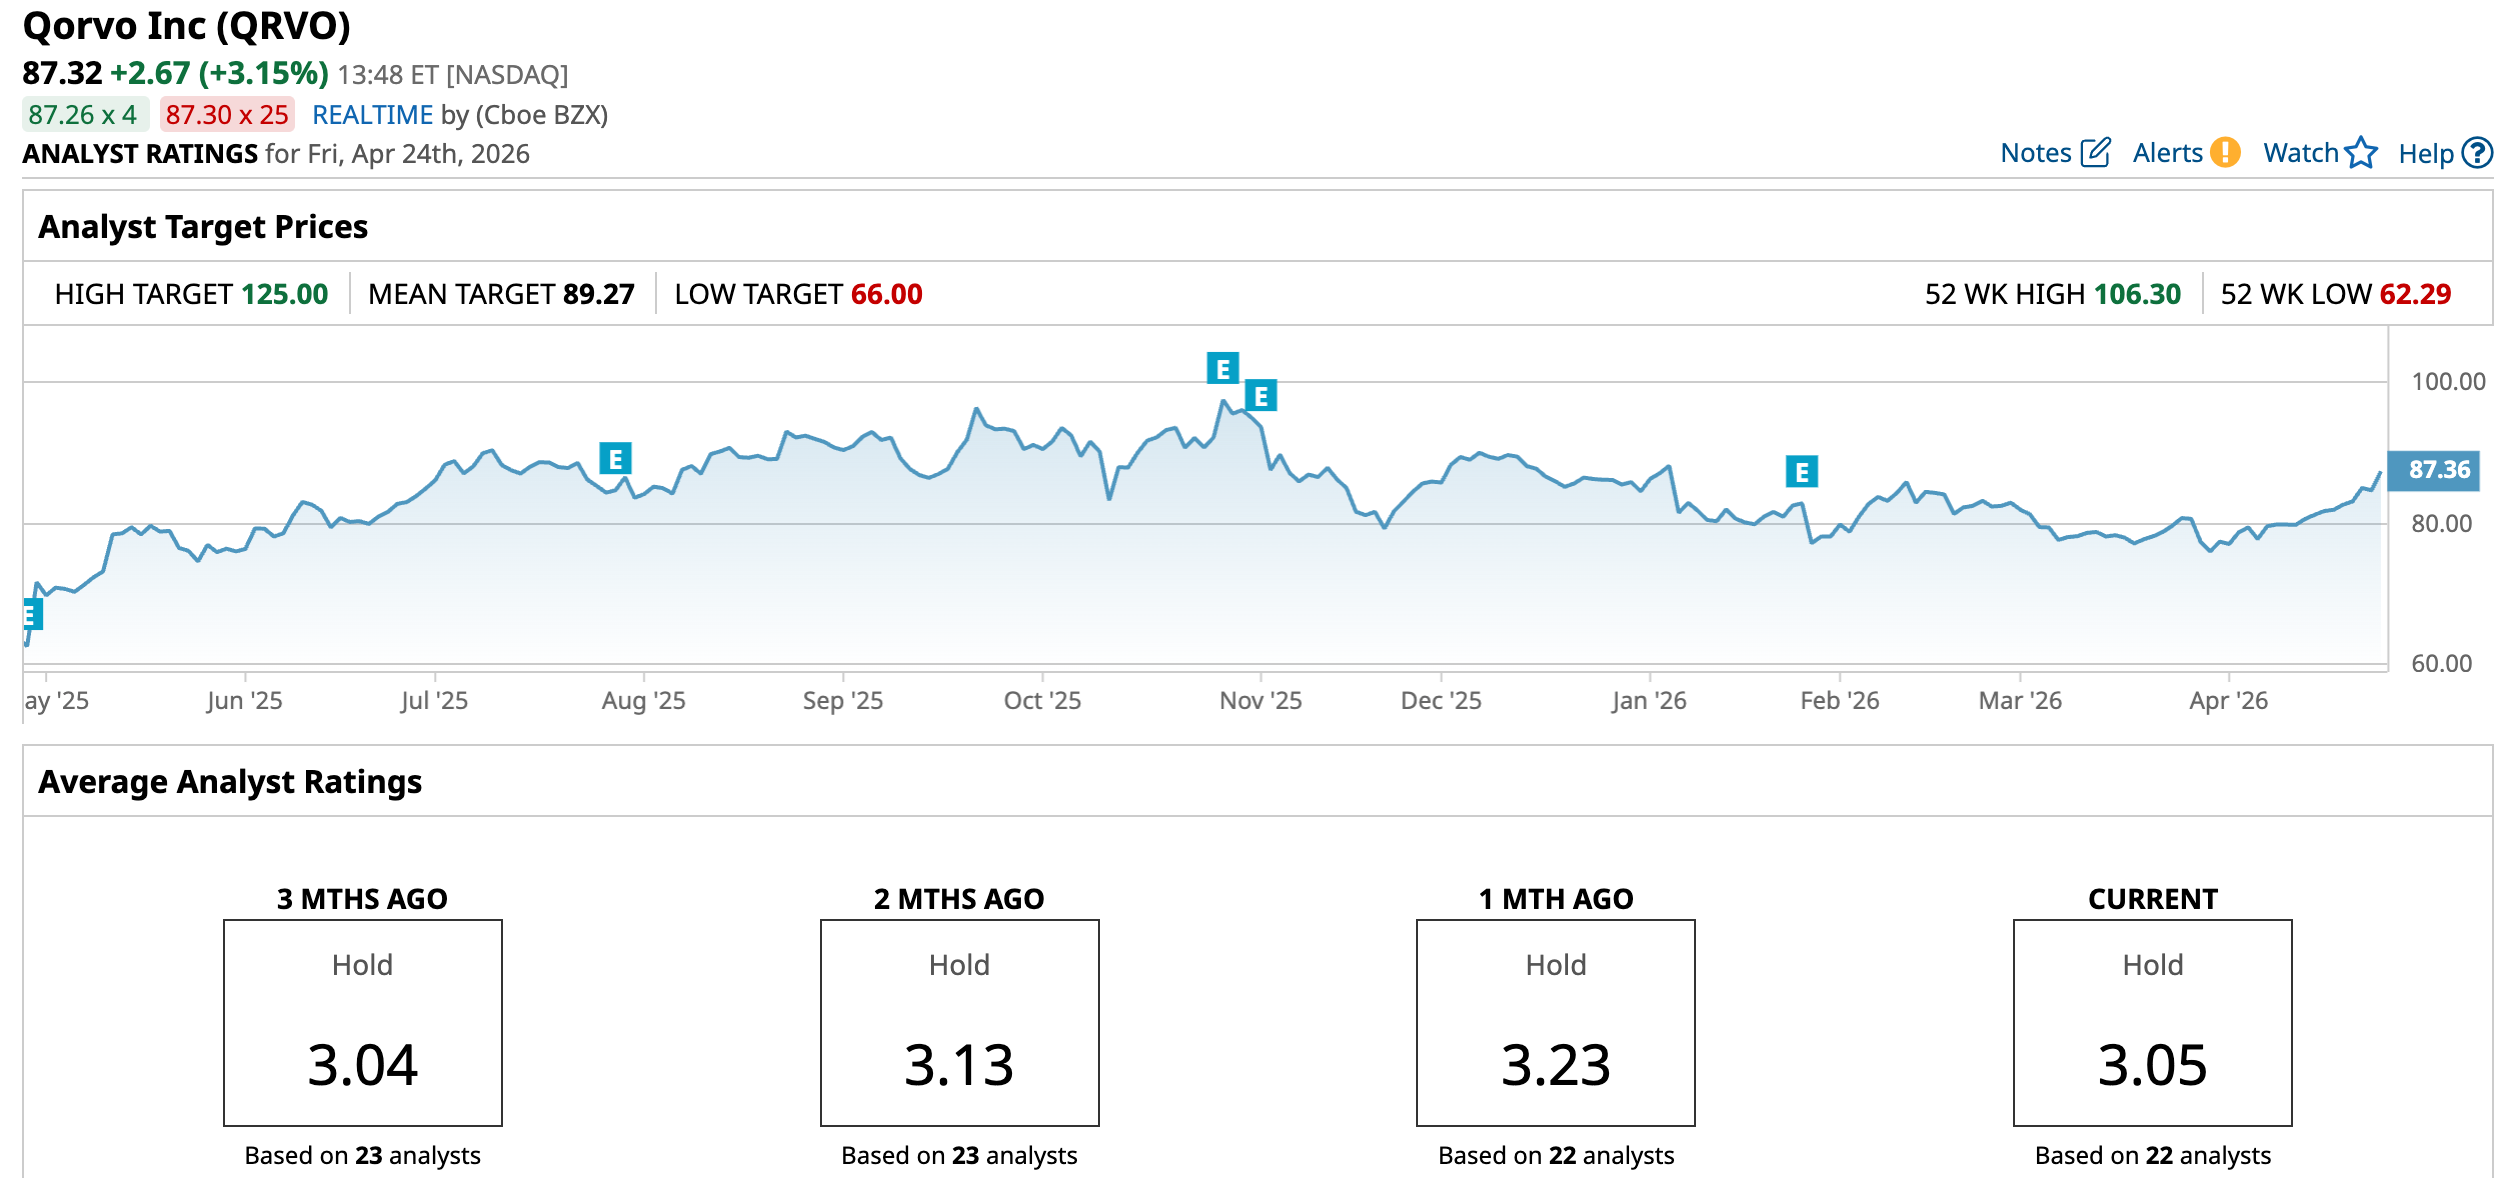Image resolution: width=2504 pixels, height=1178 pixels.
Task: Click the earnings marker near Aug '25
Action: click(615, 459)
